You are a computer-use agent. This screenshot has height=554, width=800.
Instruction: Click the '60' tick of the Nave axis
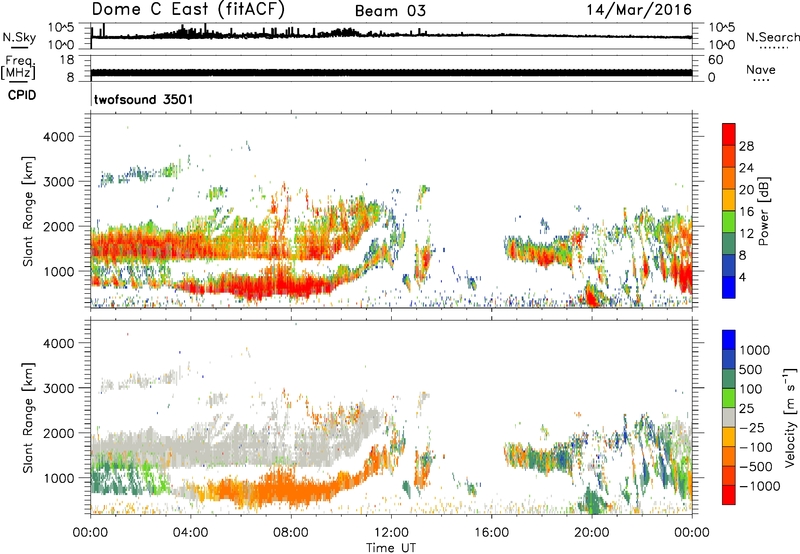tap(715, 60)
